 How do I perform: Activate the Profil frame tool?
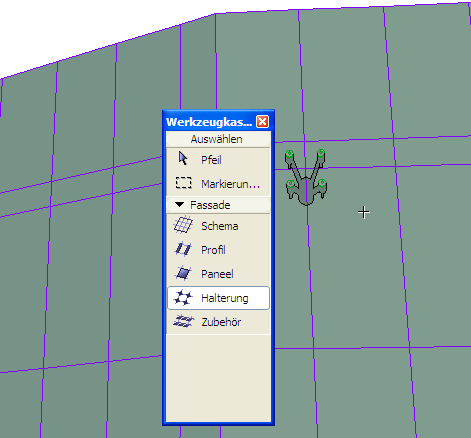click(x=218, y=250)
